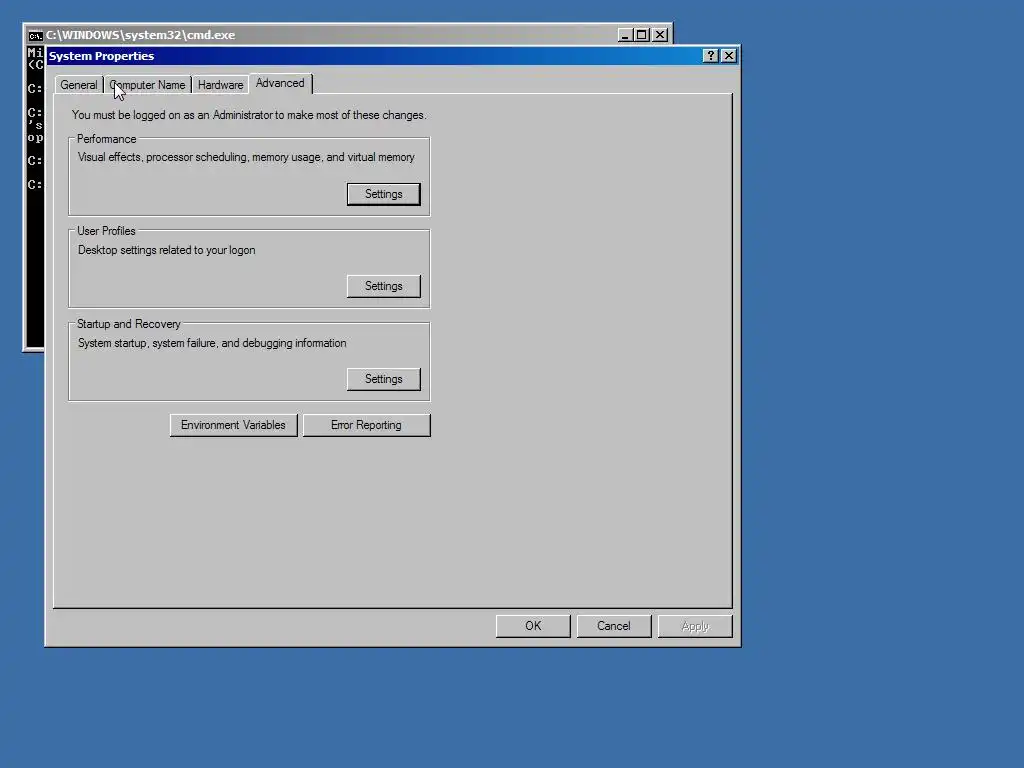Switch to the General tab
The image size is (1024, 768).
(78, 85)
